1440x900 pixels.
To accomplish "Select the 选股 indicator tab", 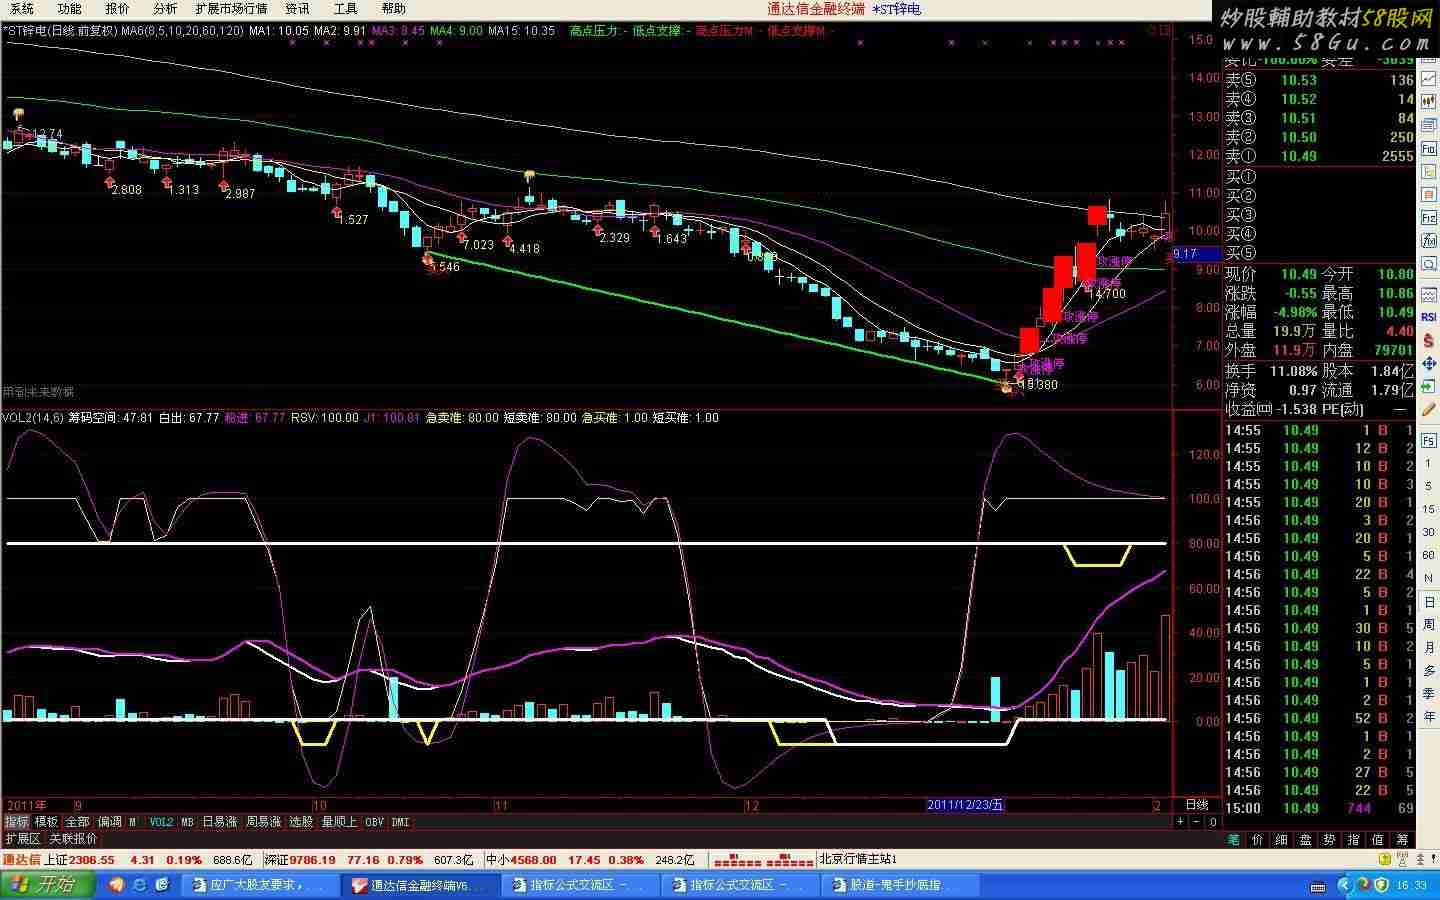I will [x=301, y=822].
